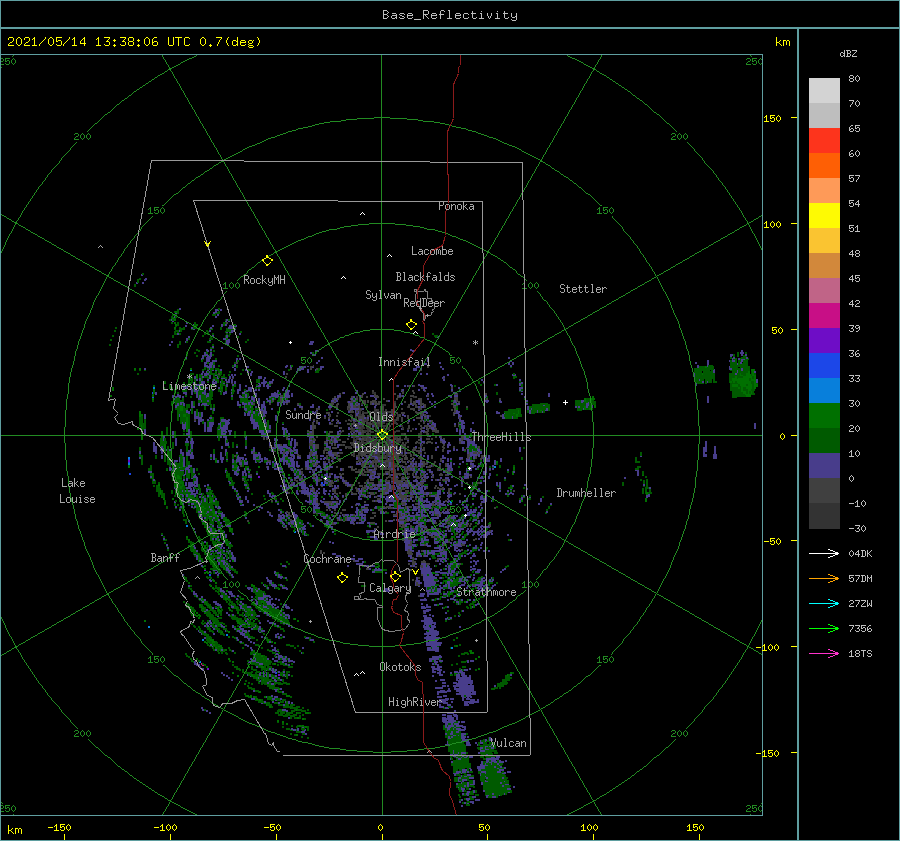Select the Banff label
The height and width of the screenshot is (841, 900).
(x=165, y=557)
